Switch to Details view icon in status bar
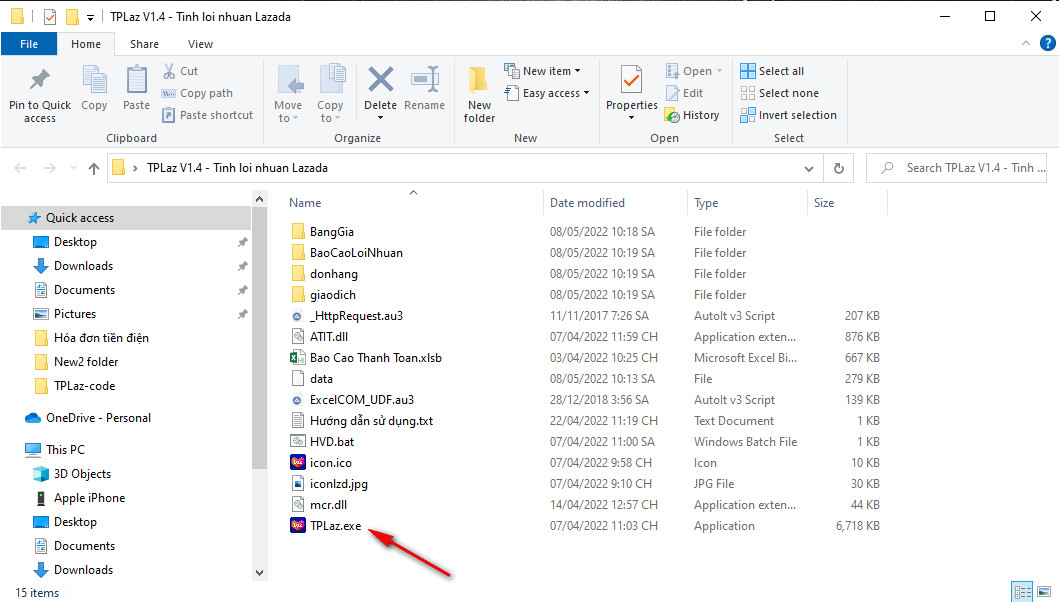 pyautogui.click(x=1023, y=592)
